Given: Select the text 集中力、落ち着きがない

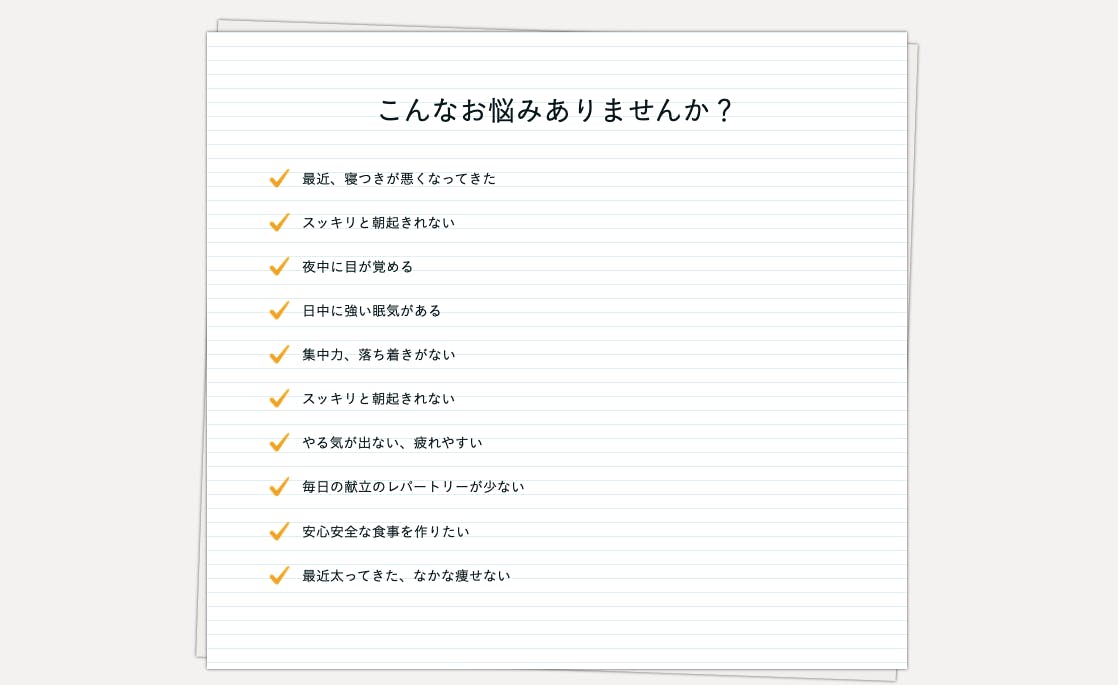Looking at the screenshot, I should [x=378, y=355].
